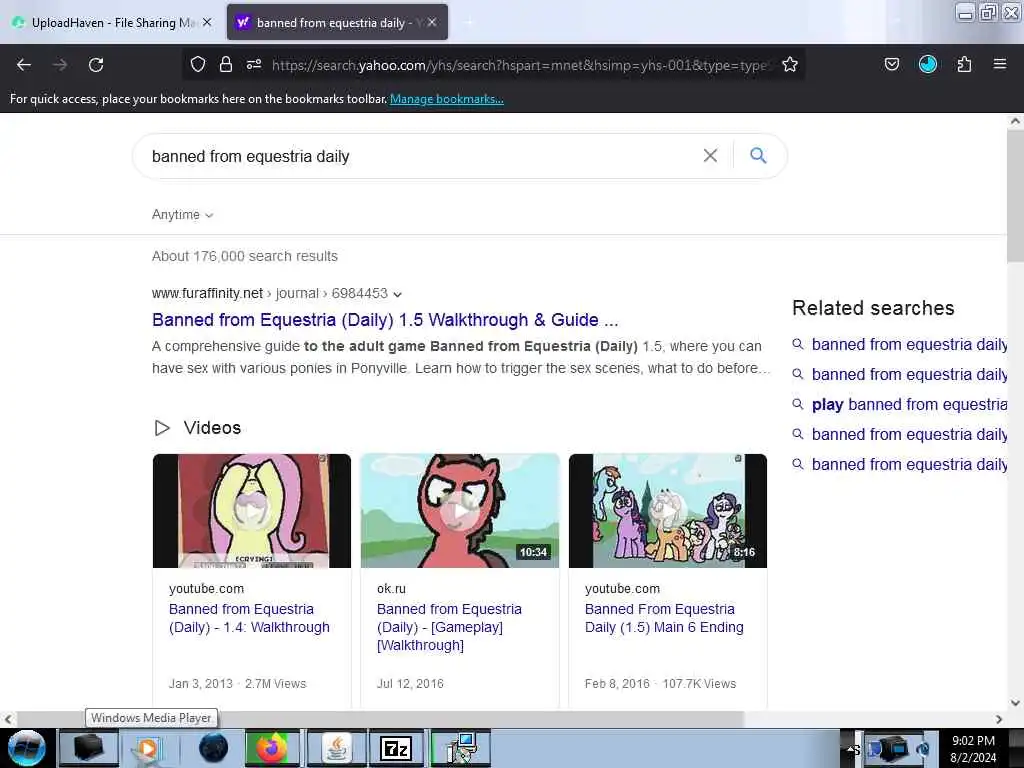Click the Related searches heading
This screenshot has width=1024, height=768.
[x=873, y=308]
